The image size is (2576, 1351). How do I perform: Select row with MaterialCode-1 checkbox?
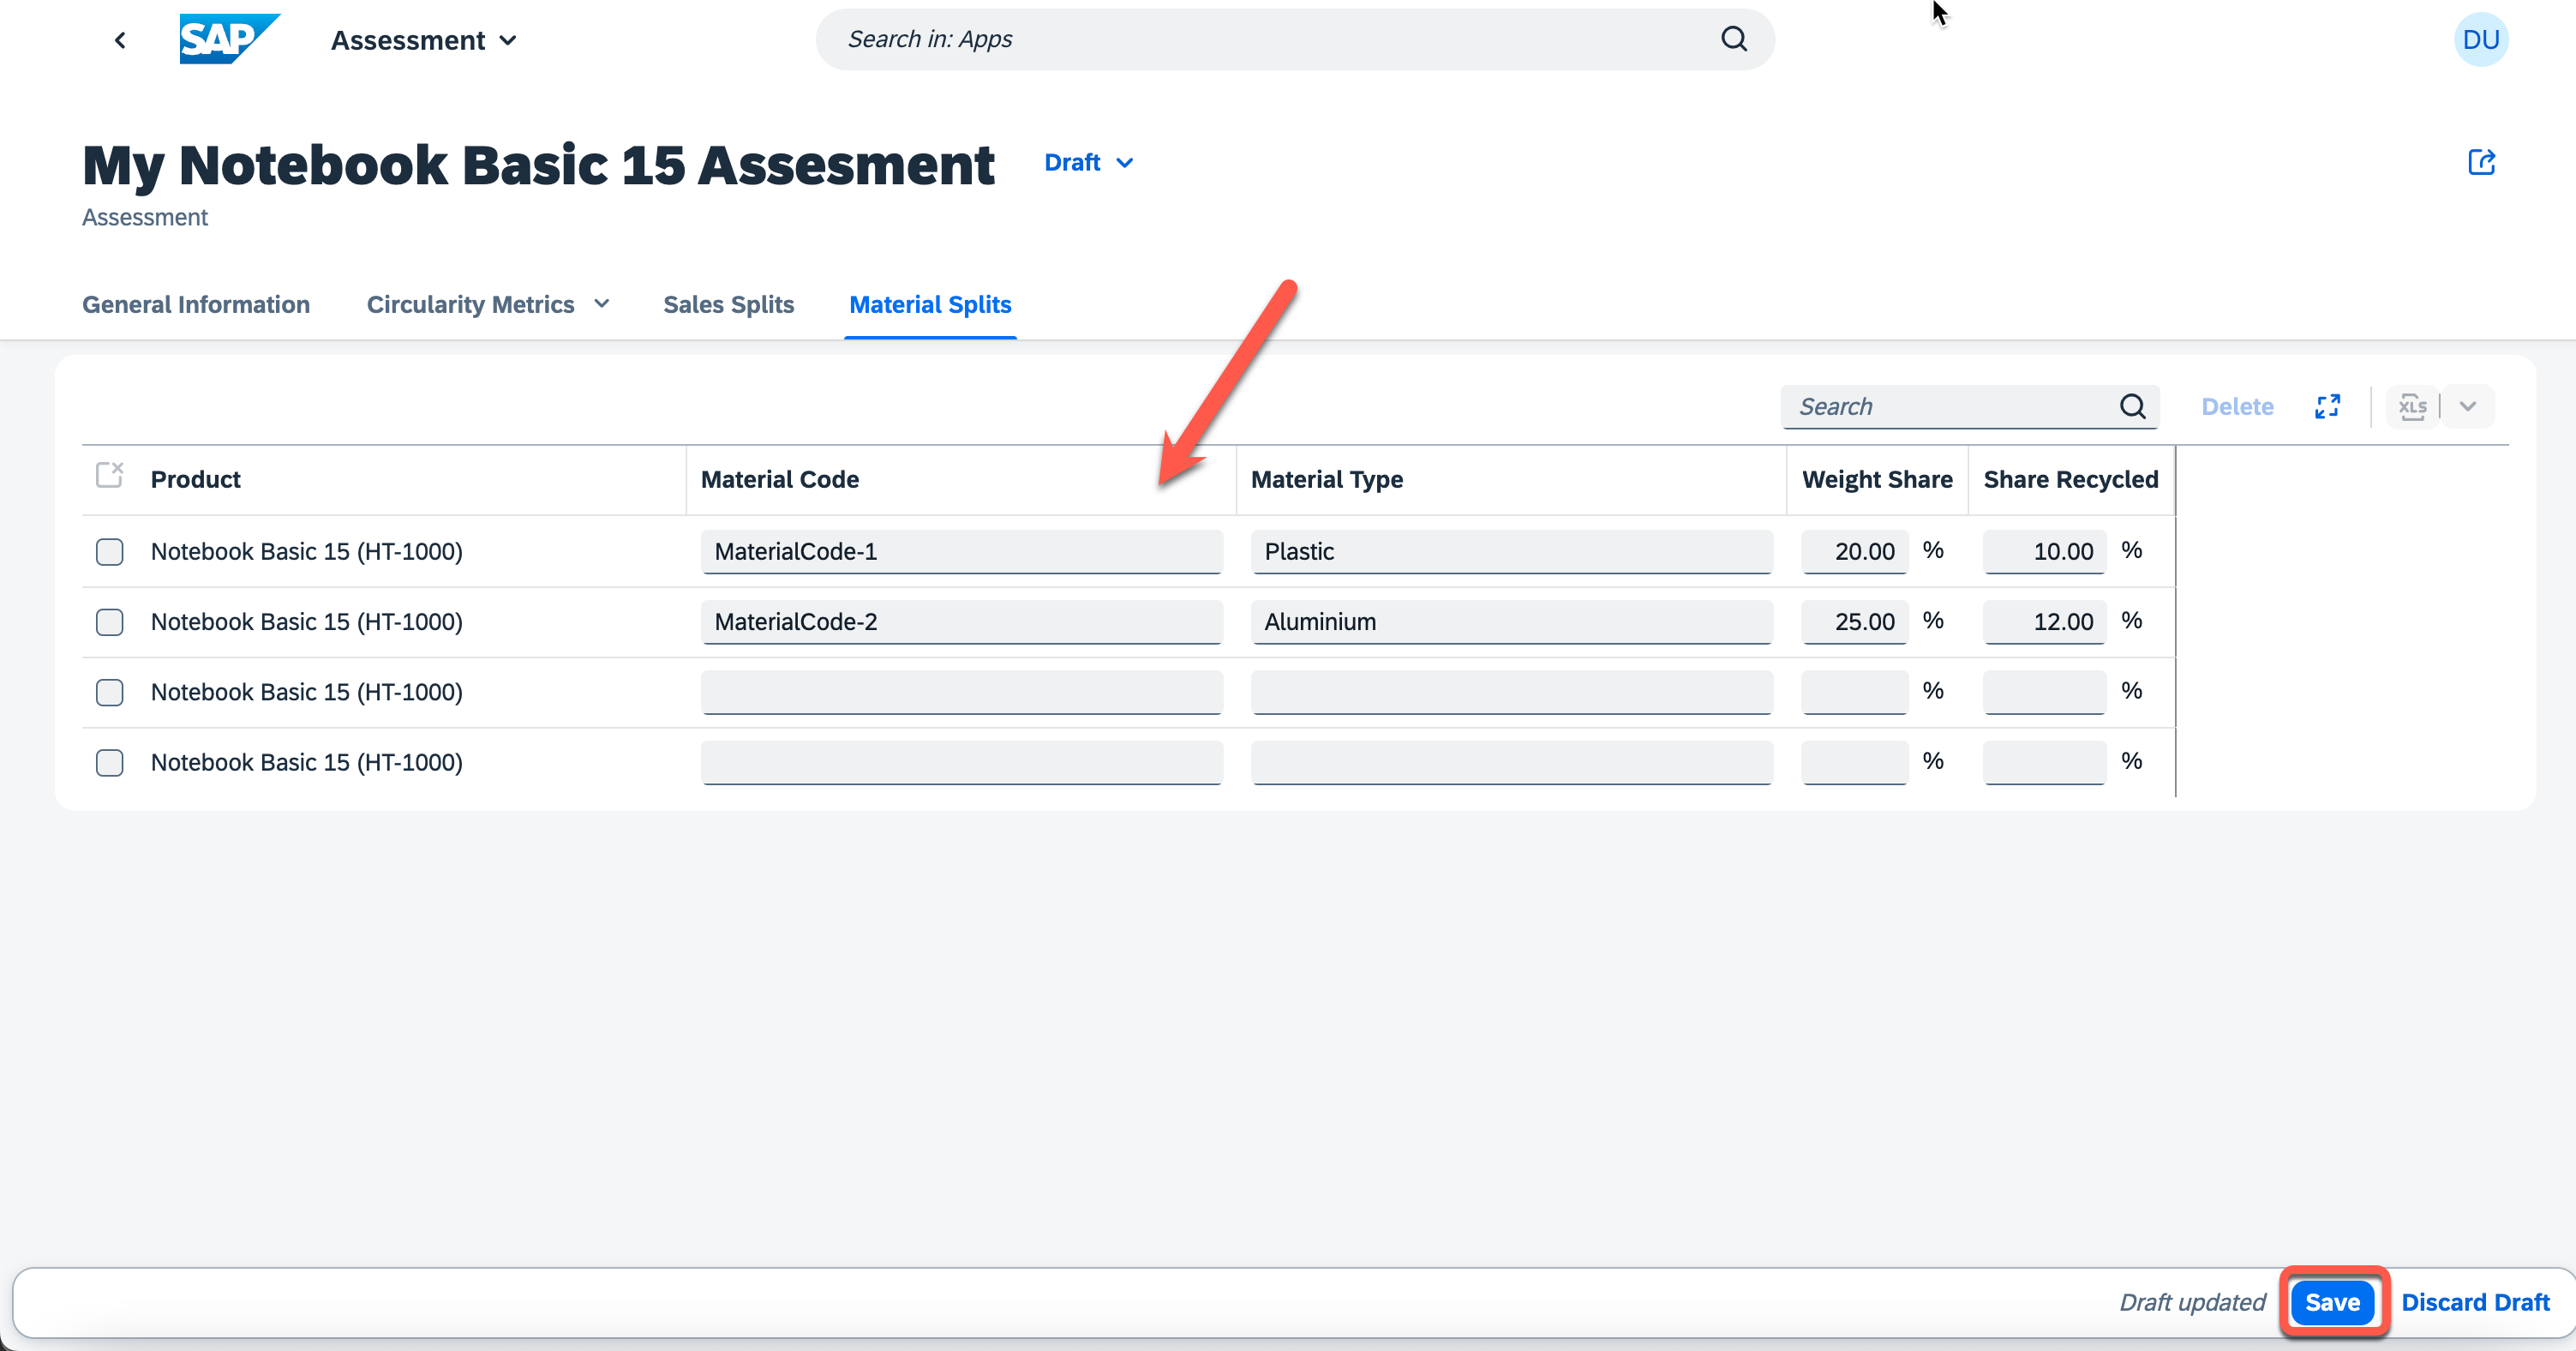pos(109,551)
